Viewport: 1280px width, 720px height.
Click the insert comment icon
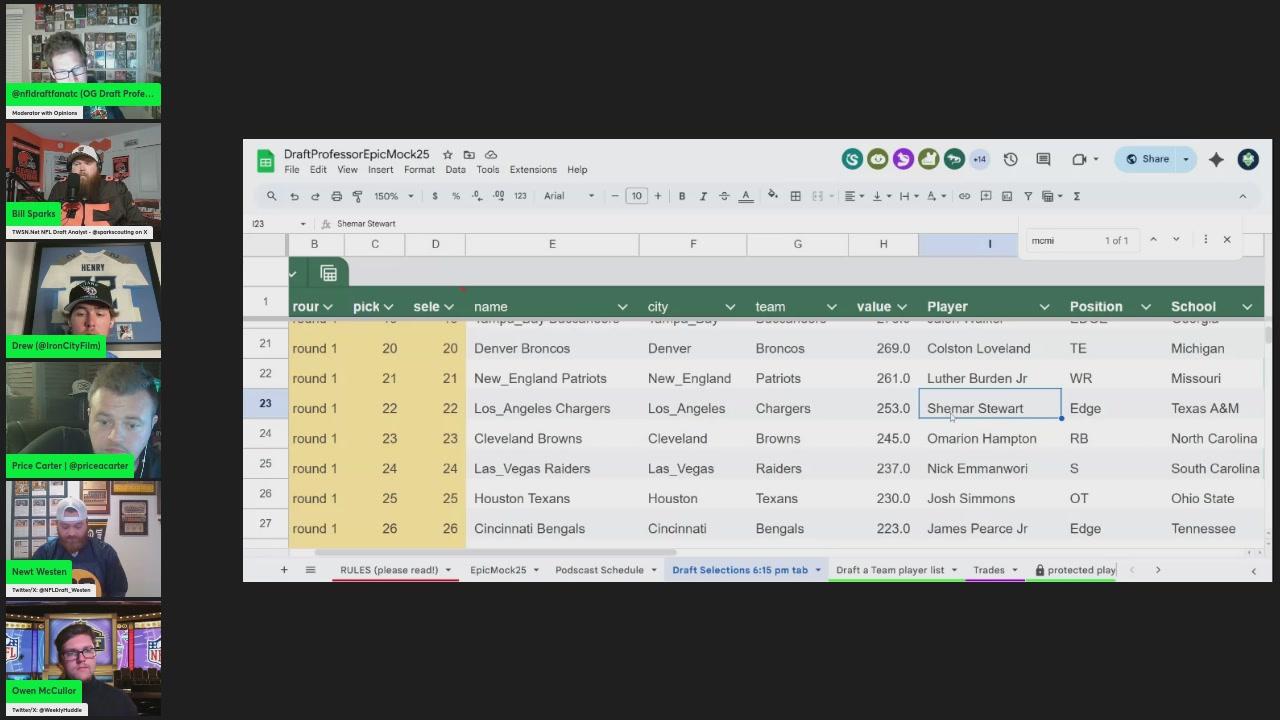(x=986, y=196)
